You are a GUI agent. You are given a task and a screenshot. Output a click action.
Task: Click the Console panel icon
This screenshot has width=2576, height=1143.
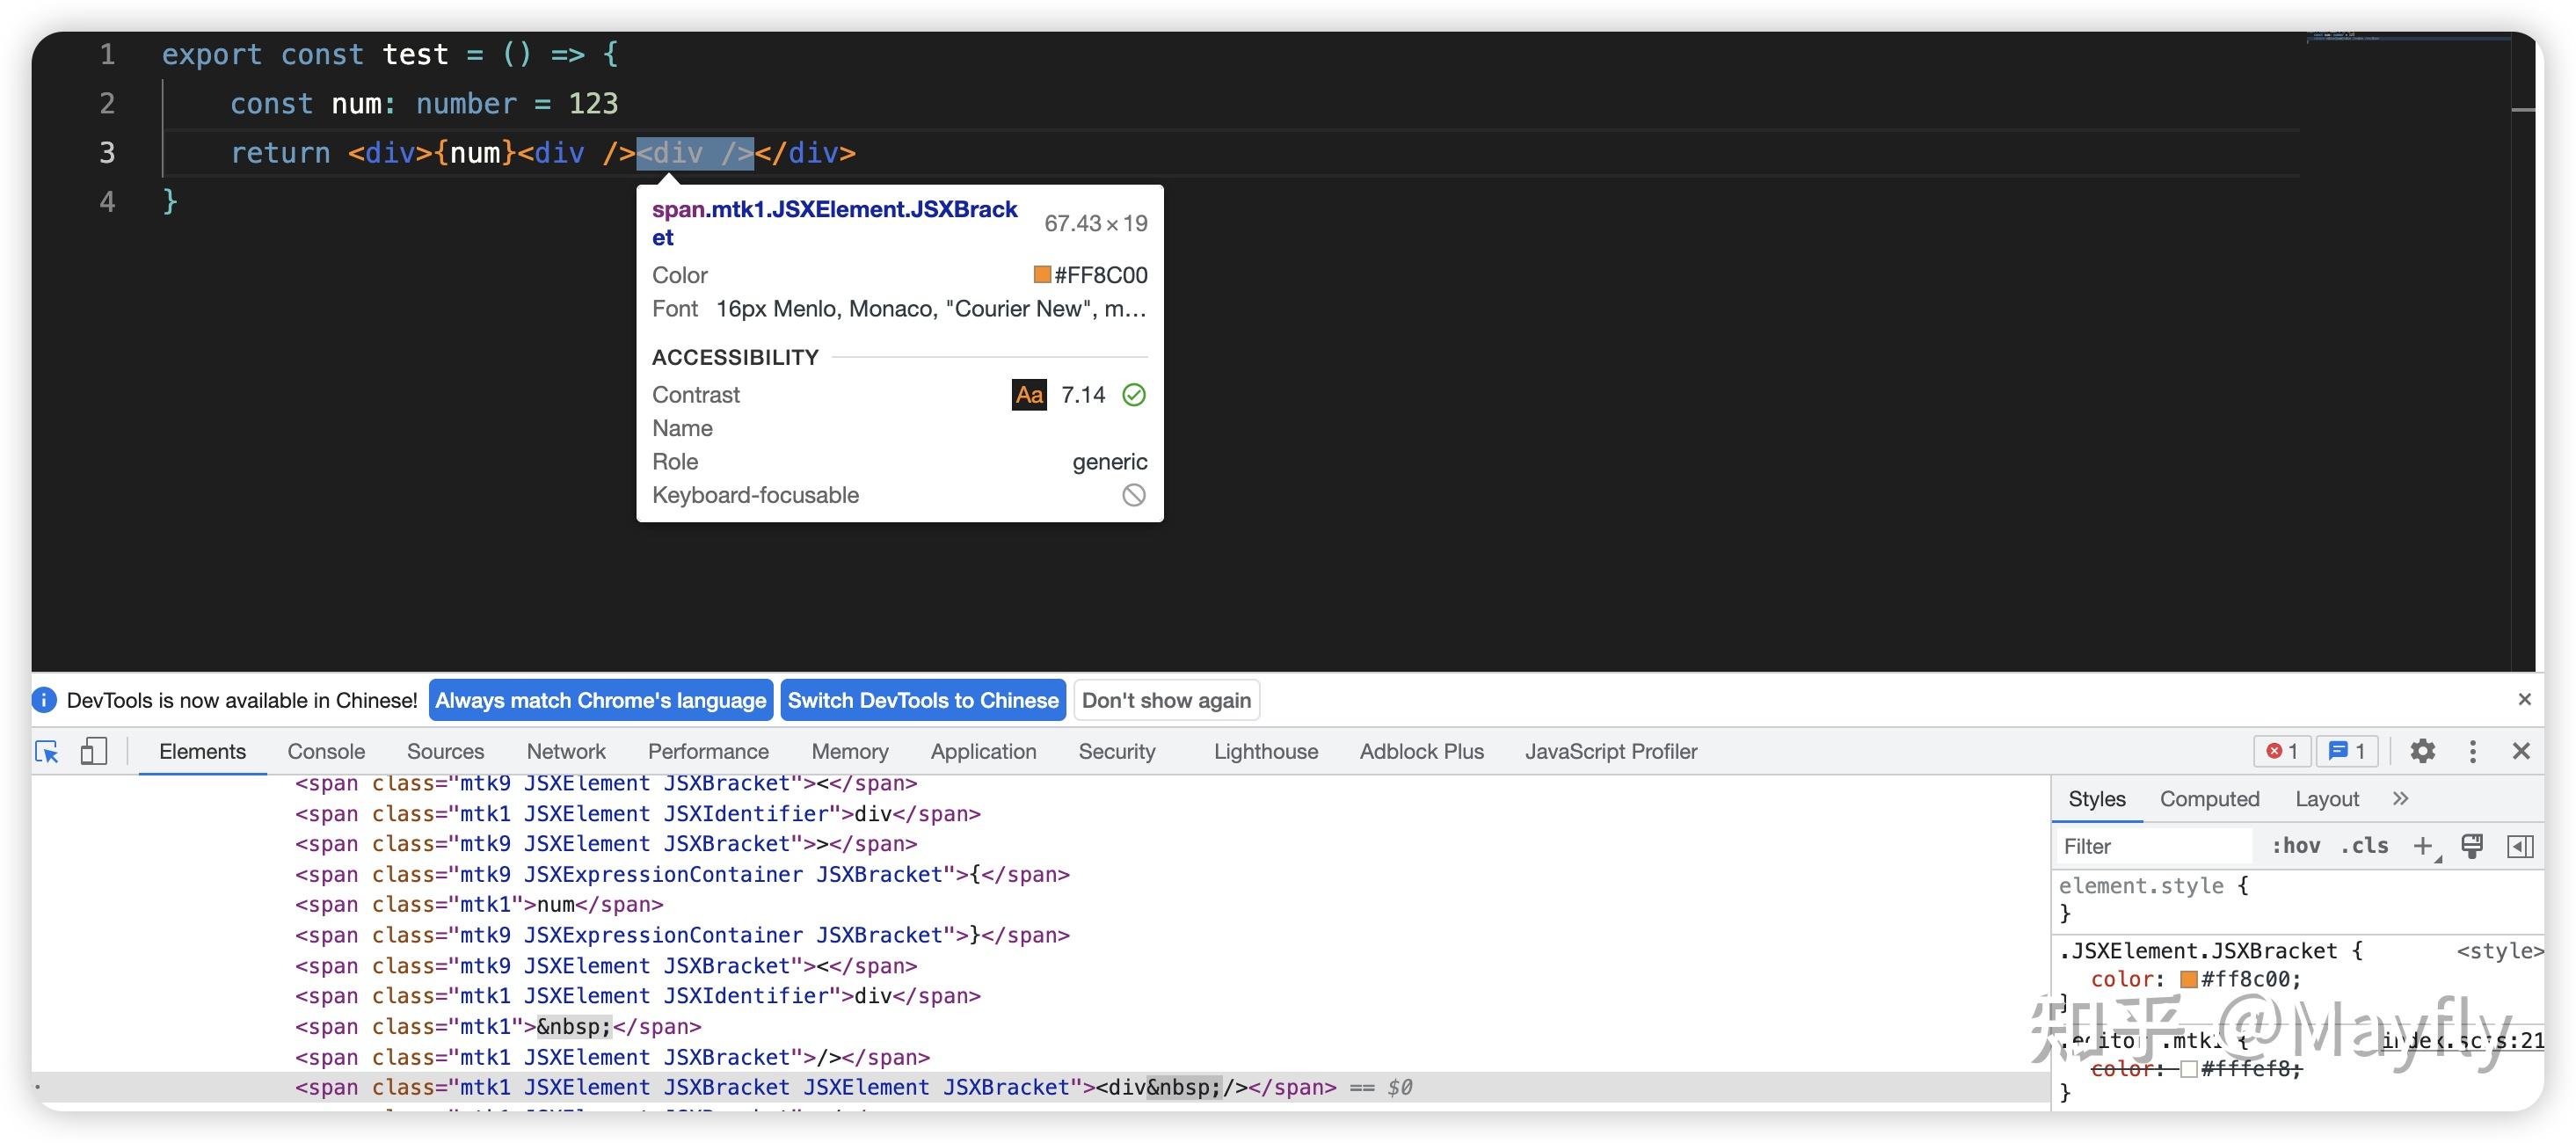[322, 751]
